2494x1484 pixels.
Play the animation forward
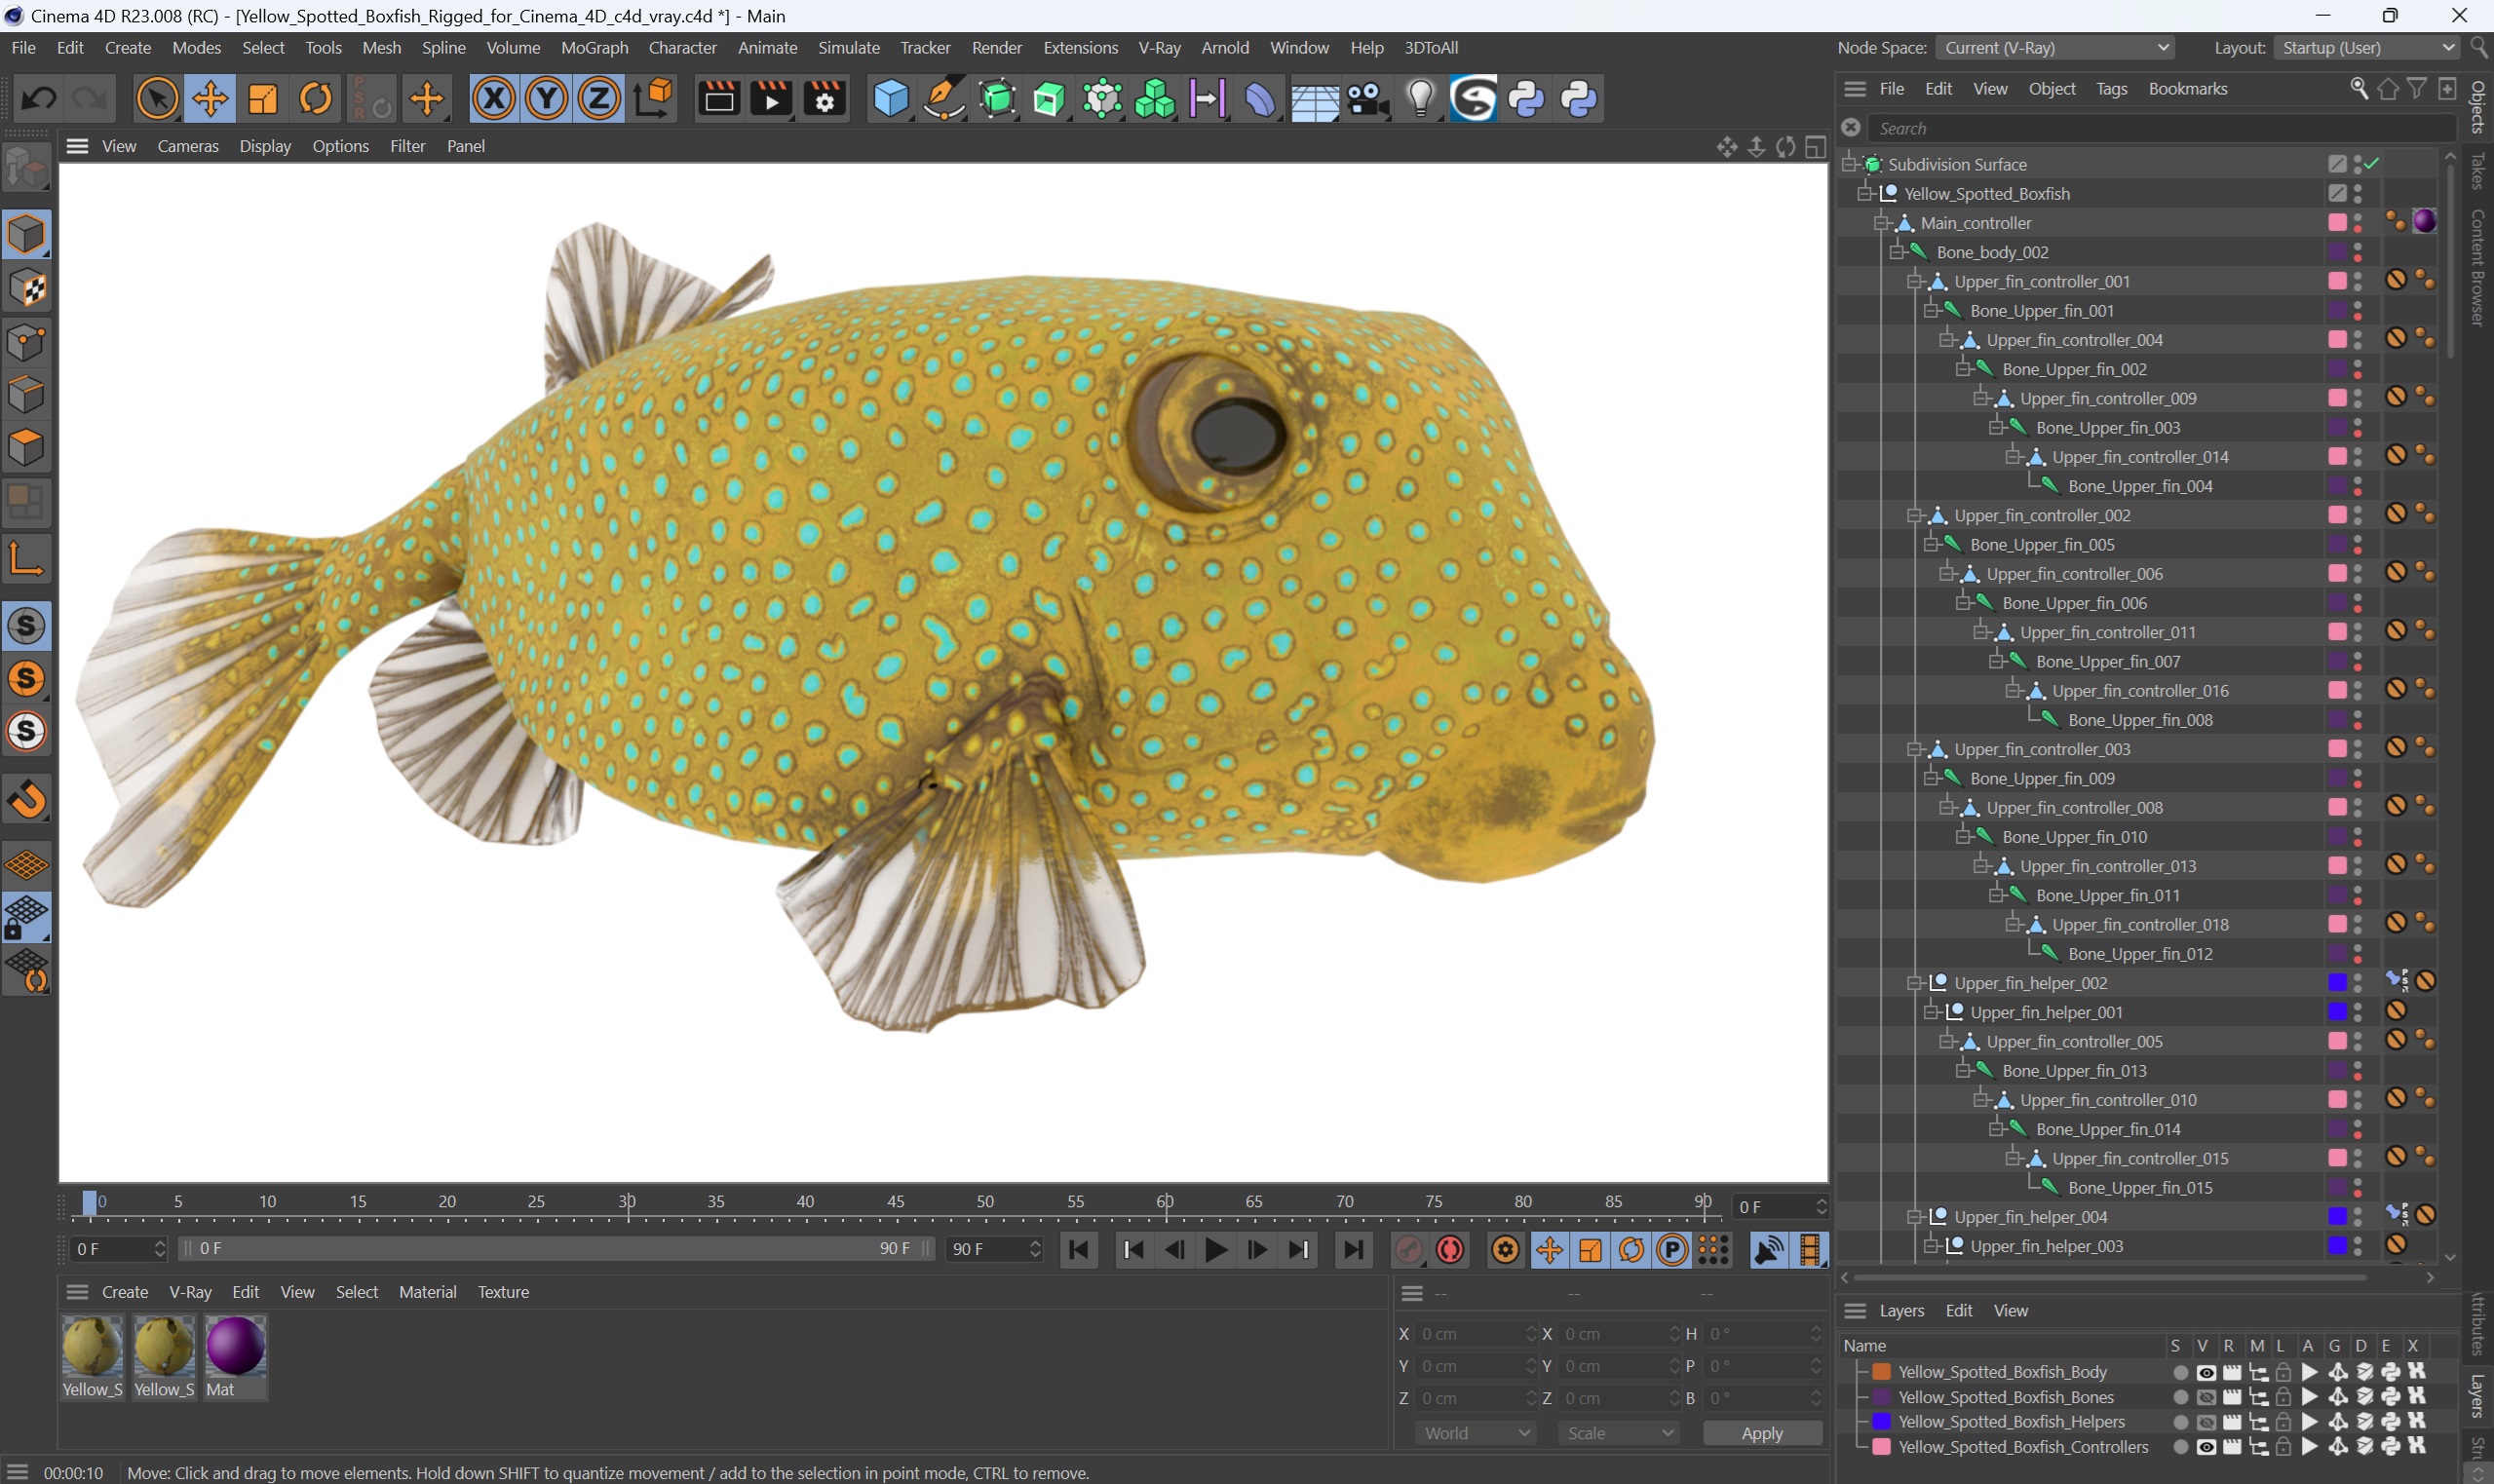pyautogui.click(x=1216, y=1249)
